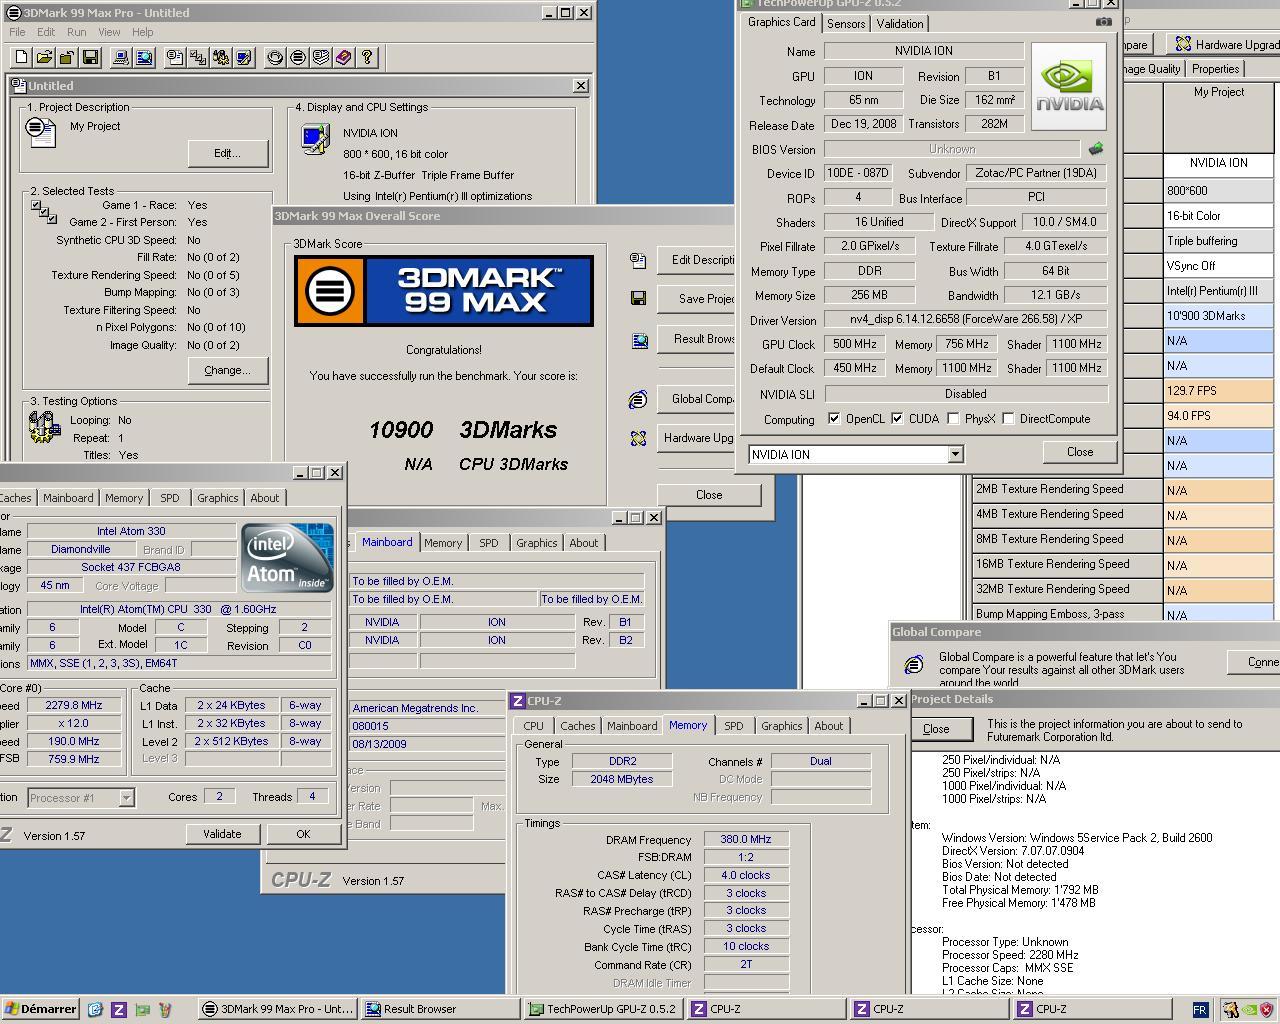The height and width of the screenshot is (1024, 1280).
Task: Click the NVIDIA logo in GPU-Z
Action: pyautogui.click(x=1069, y=86)
